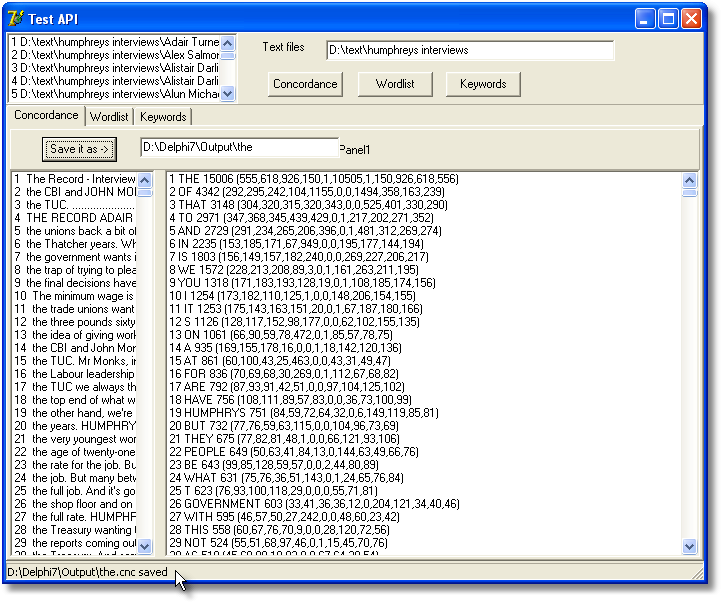The height and width of the screenshot is (605, 722).
Task: Click the concordance lines list scroll down arrow
Action: [x=145, y=546]
